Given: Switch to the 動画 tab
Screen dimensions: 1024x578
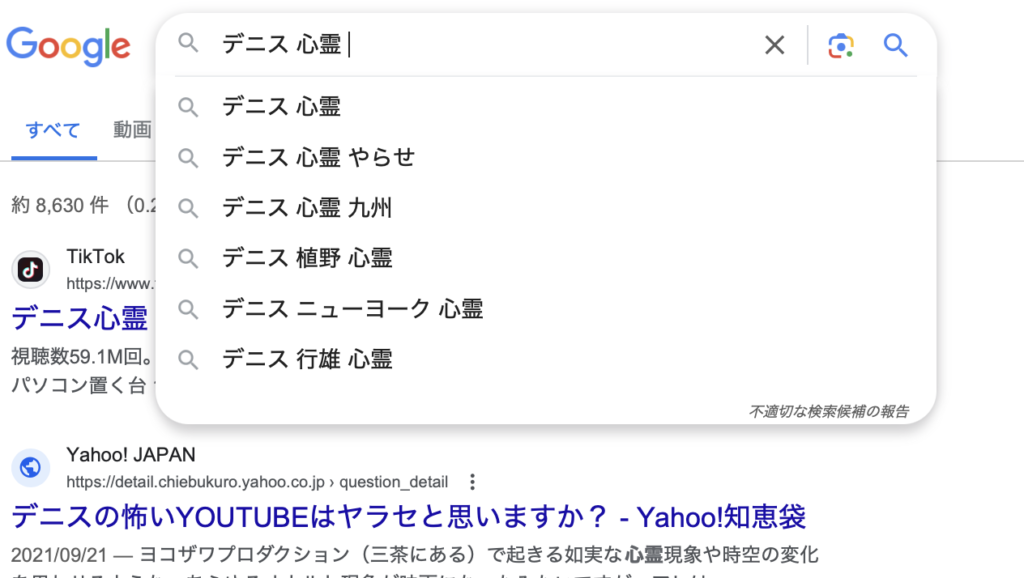Looking at the screenshot, I should pos(132,130).
